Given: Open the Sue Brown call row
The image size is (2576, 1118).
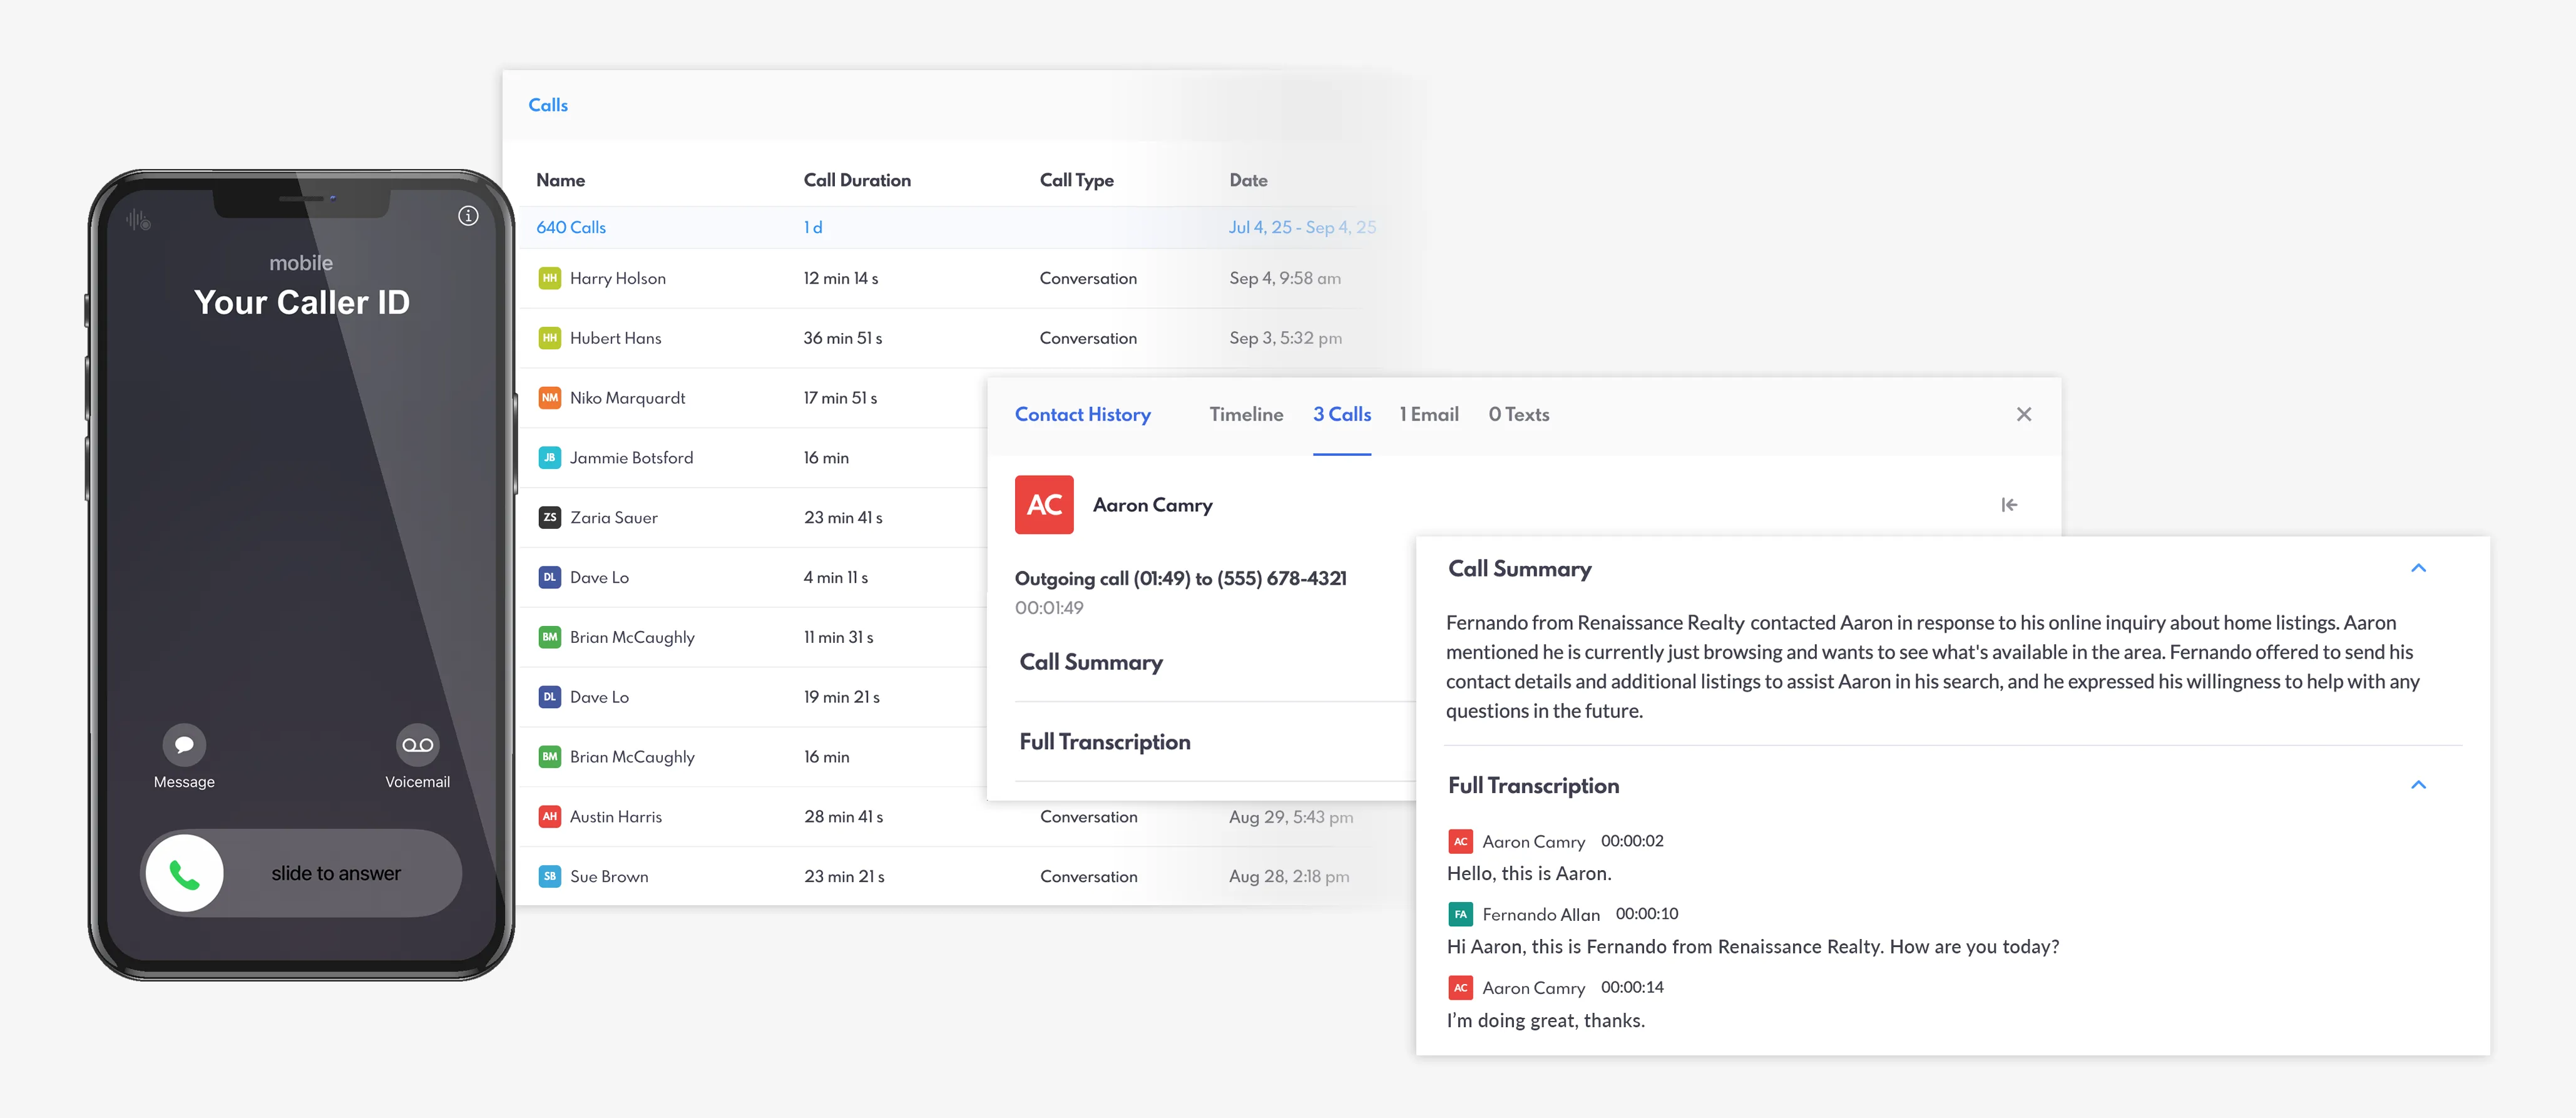Looking at the screenshot, I should pos(609,877).
